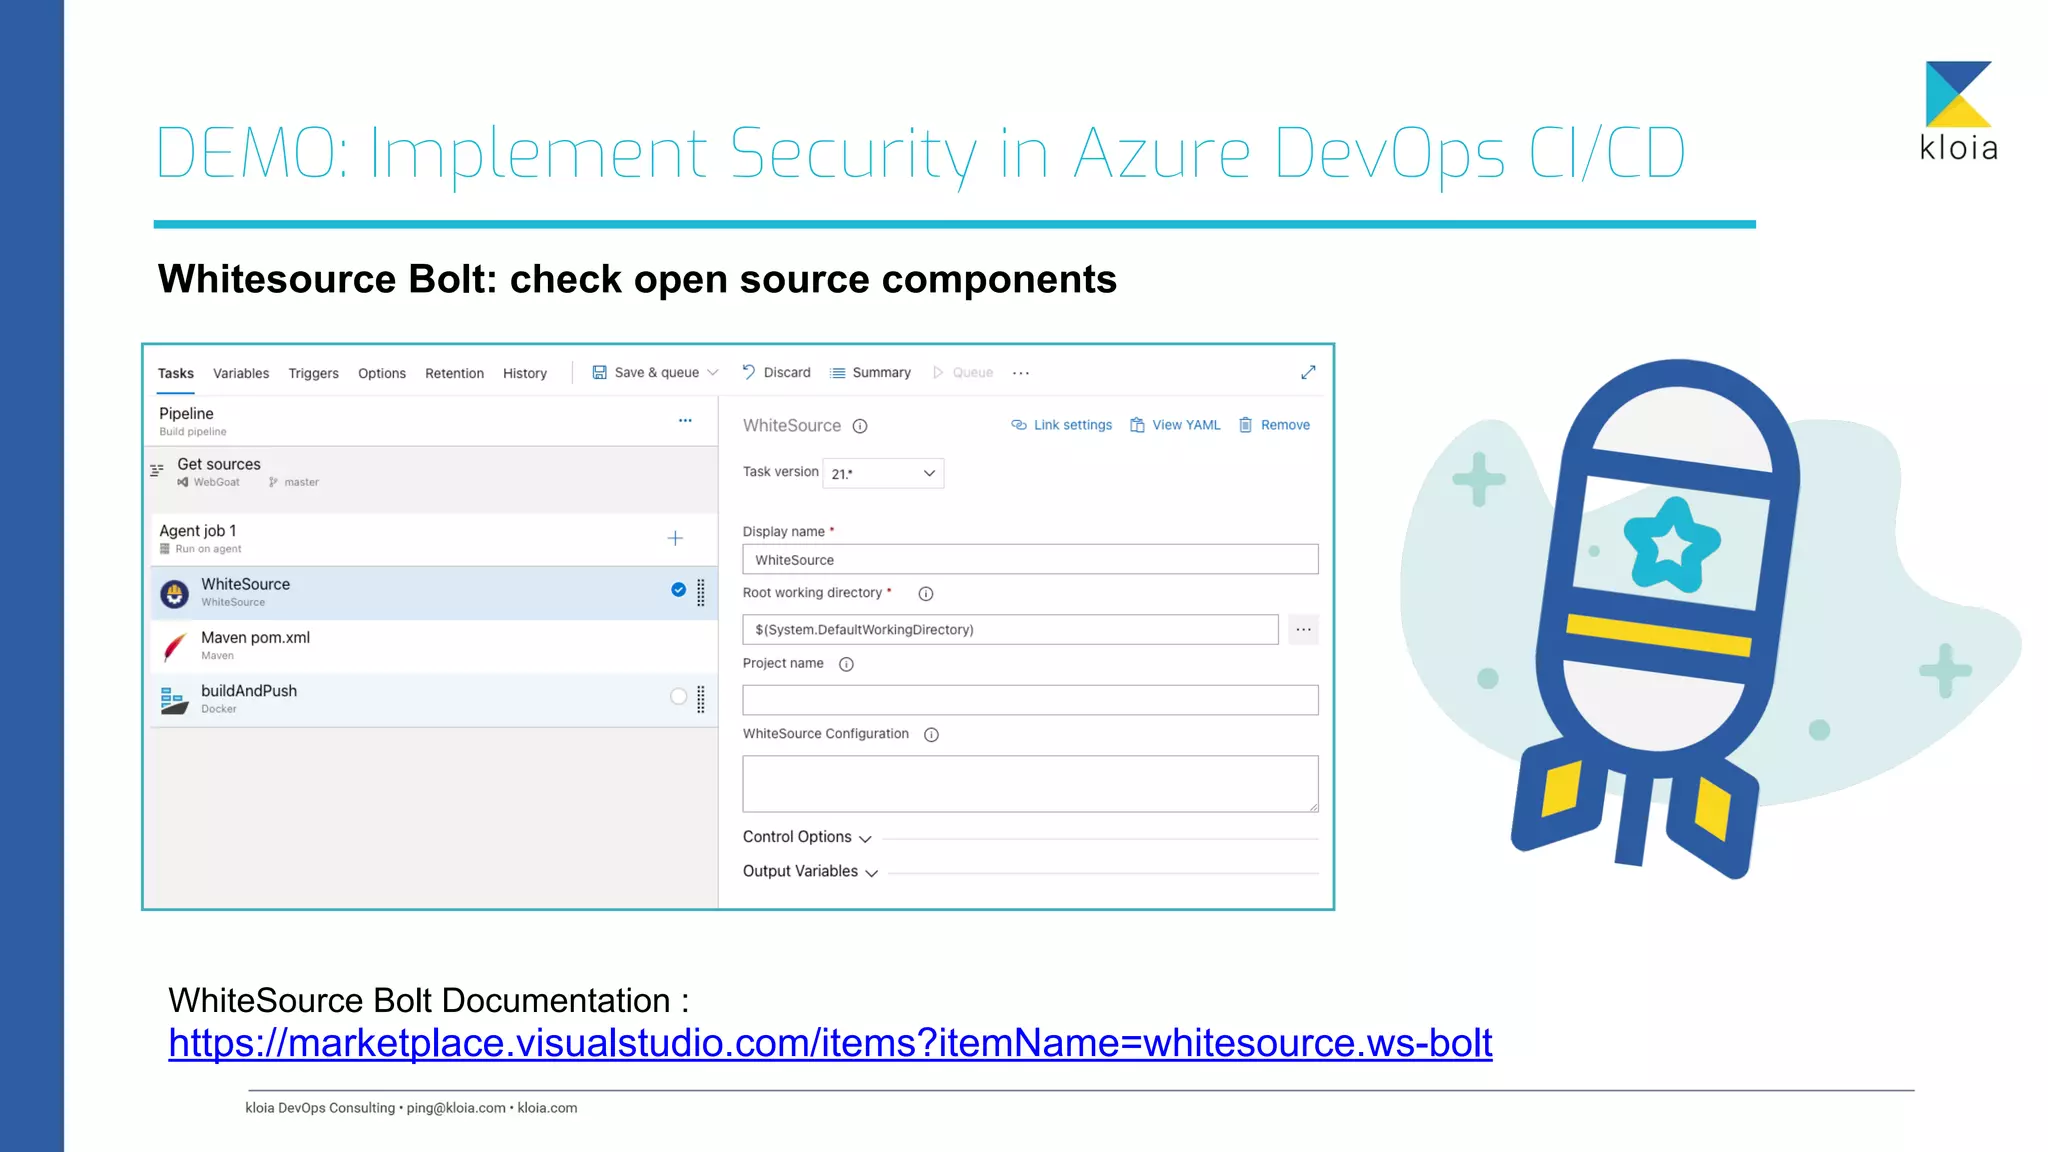
Task: Click the Get sources list icon
Action: coord(157,470)
